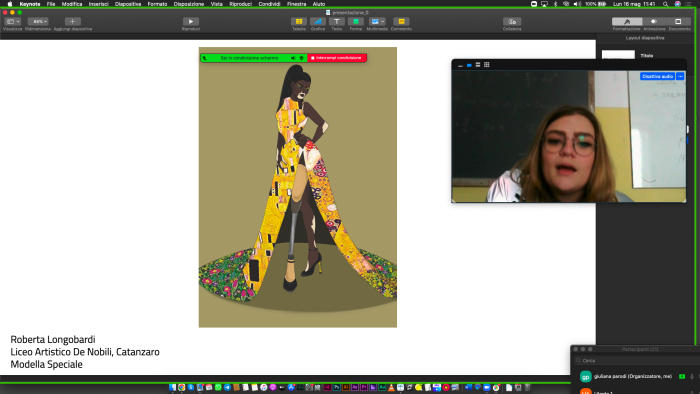Image resolution: width=700 pixels, height=394 pixels.
Task: Click Disattiva audio button on video
Action: 657,76
